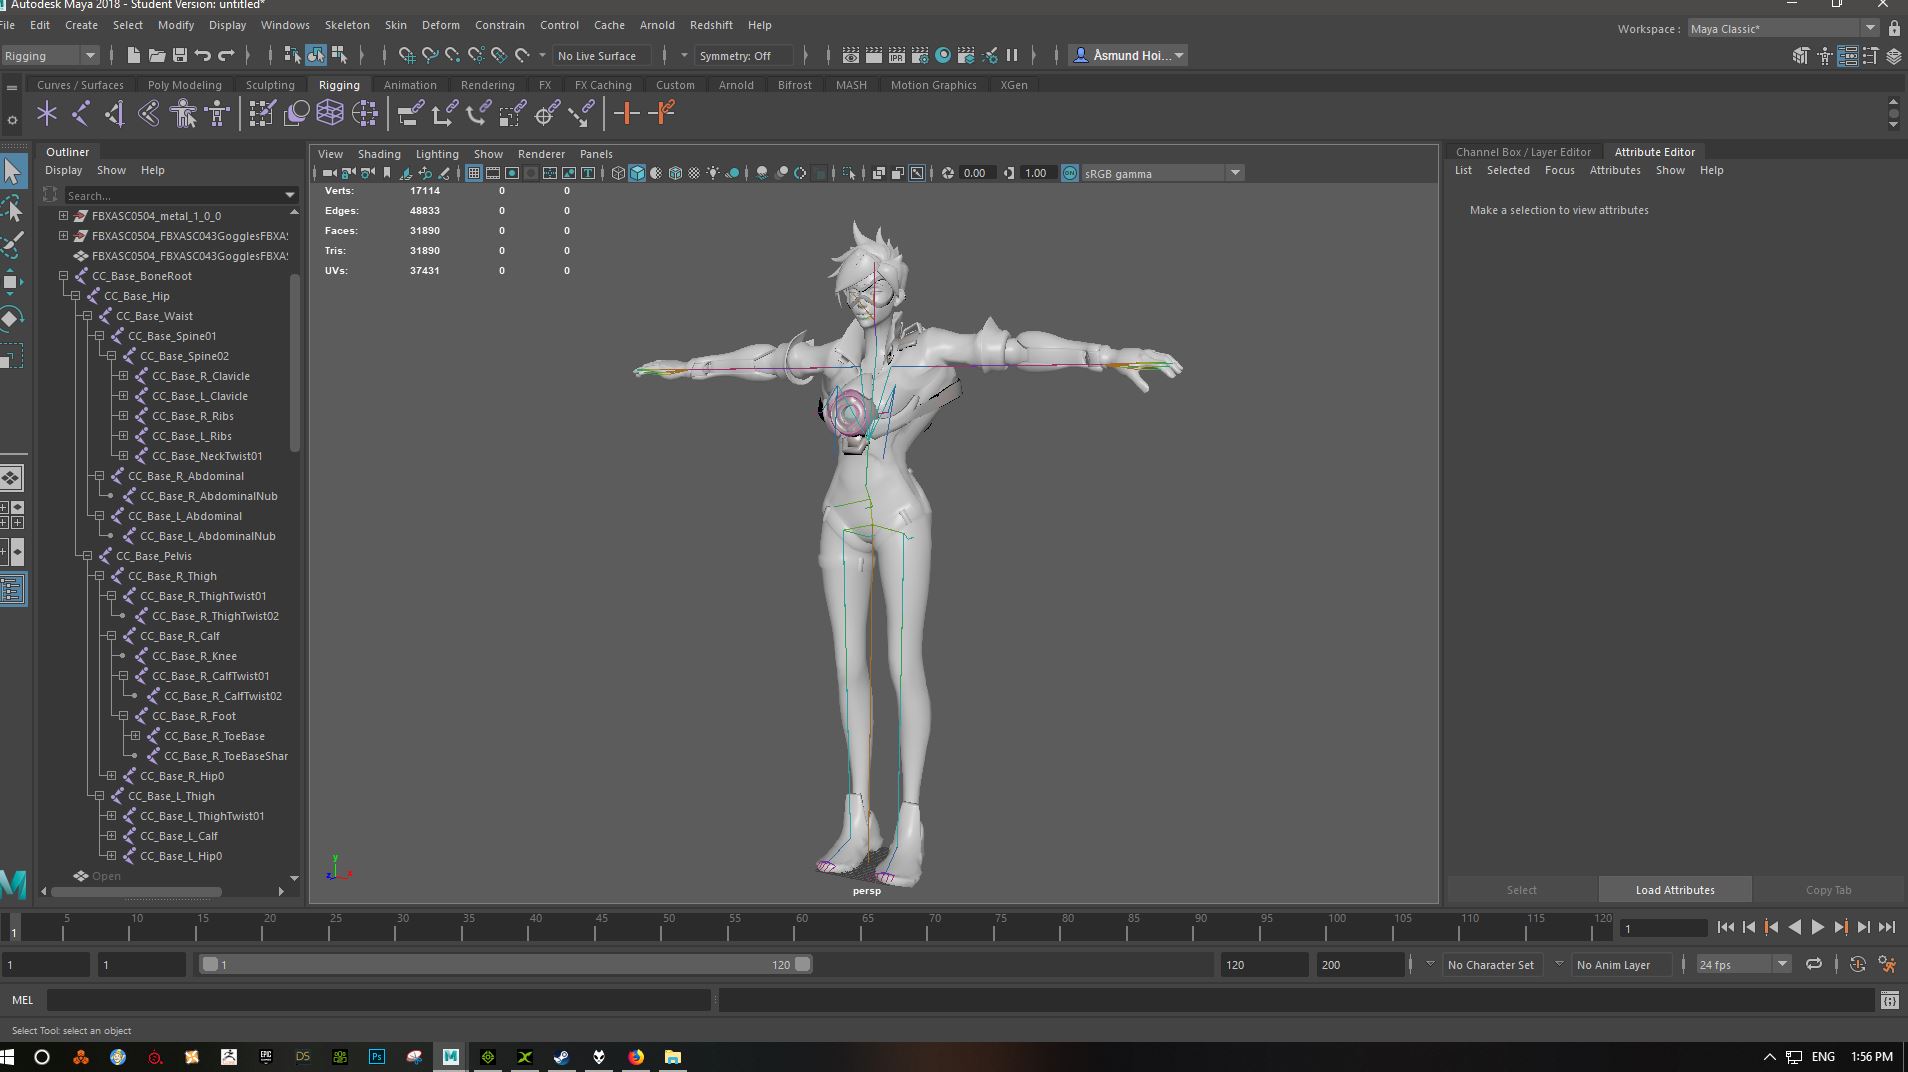Image resolution: width=1908 pixels, height=1072 pixels.
Task: Select the IK Handle shelf tool
Action: (x=115, y=114)
